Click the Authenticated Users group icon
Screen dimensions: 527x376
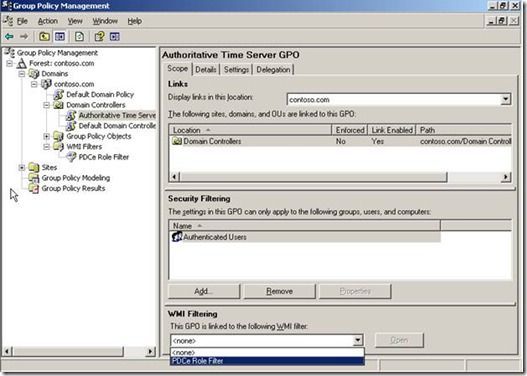177,237
